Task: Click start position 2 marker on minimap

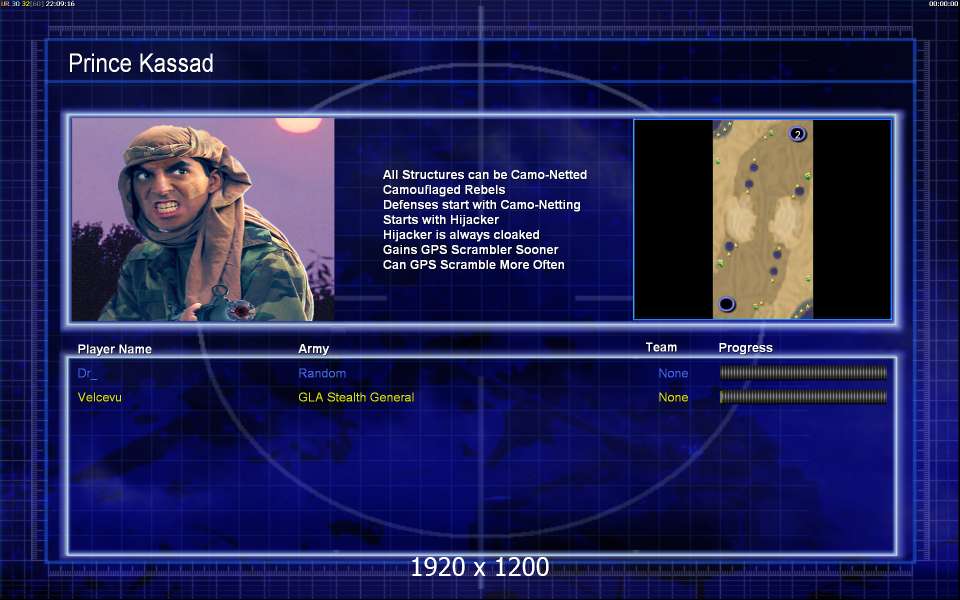Action: click(797, 134)
